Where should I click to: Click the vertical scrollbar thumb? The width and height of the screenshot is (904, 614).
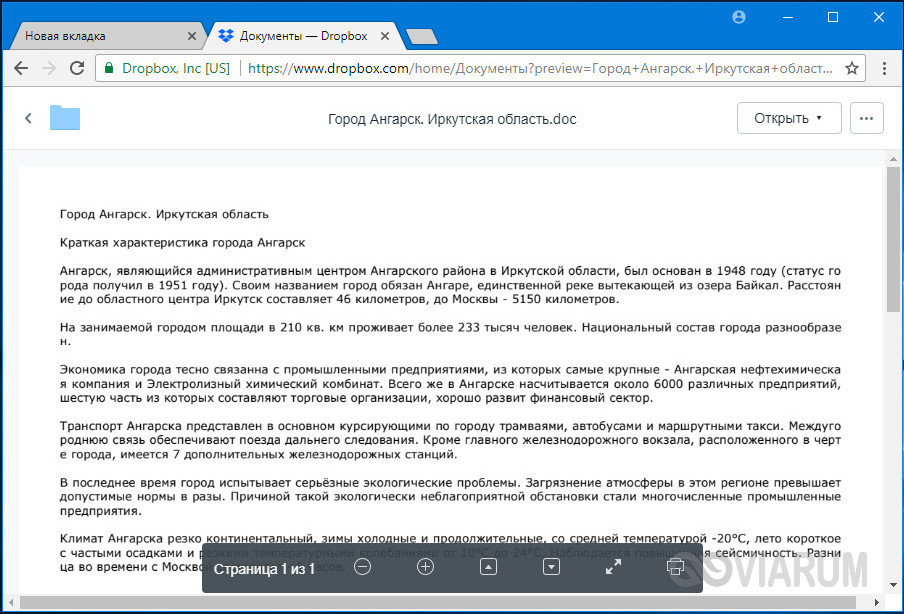click(893, 240)
